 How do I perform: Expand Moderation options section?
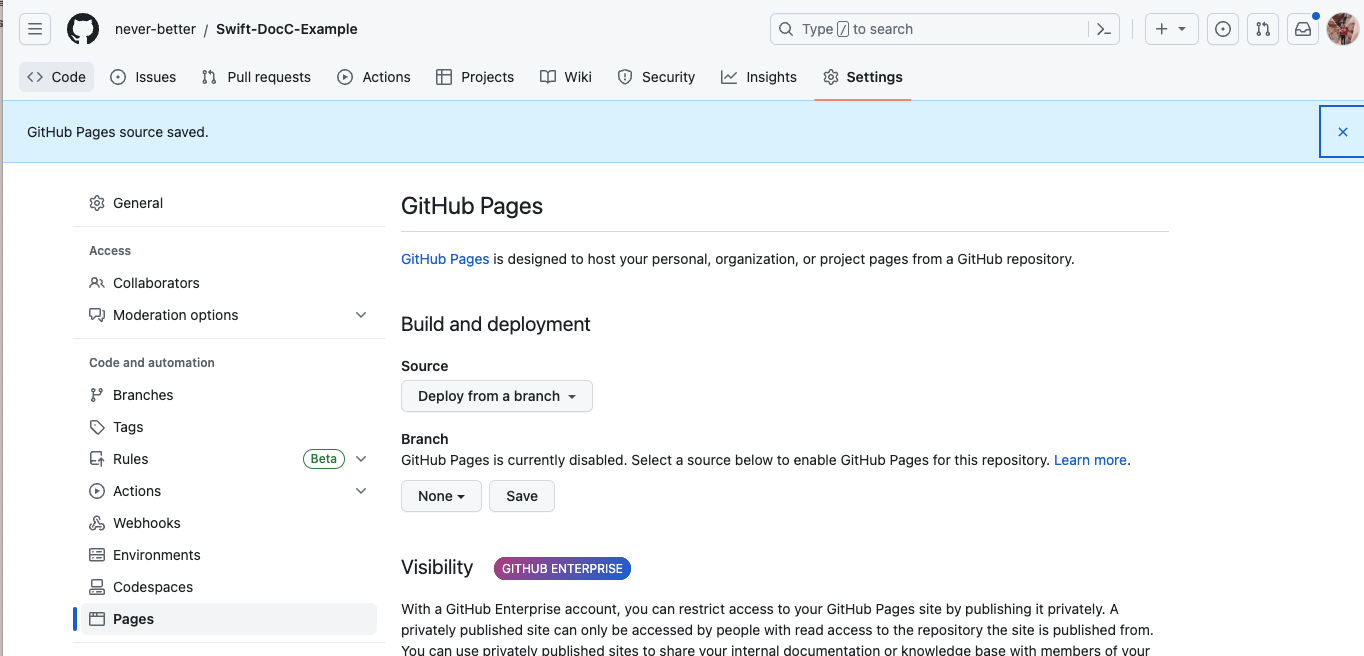228,315
